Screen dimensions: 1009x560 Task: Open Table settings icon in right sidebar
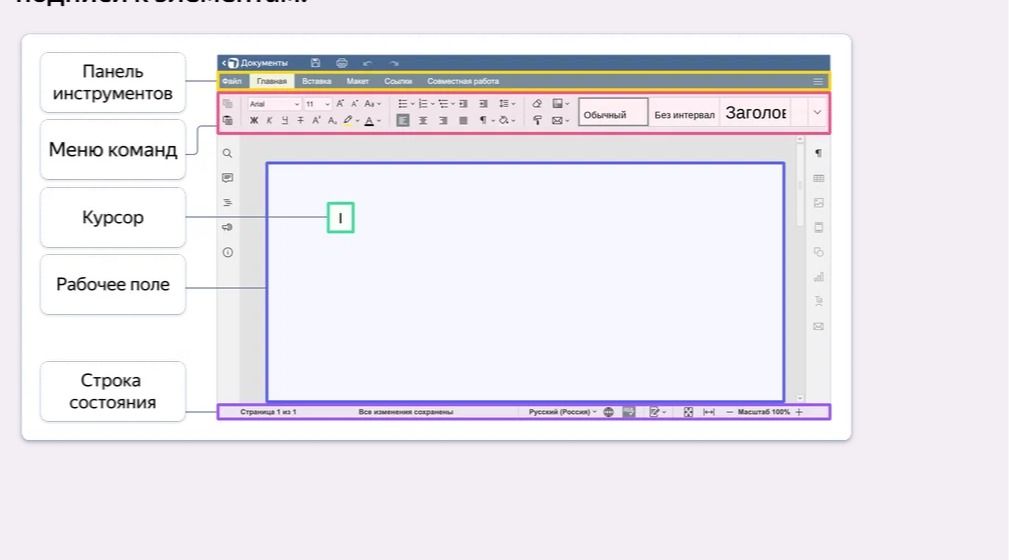point(819,178)
